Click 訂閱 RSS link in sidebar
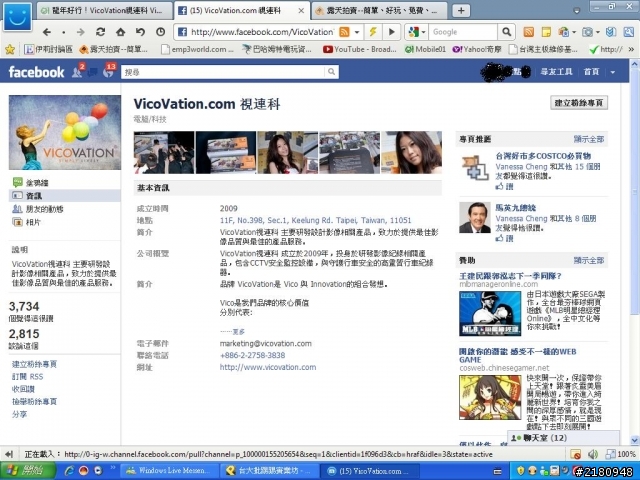640x480 pixels. click(x=27, y=377)
